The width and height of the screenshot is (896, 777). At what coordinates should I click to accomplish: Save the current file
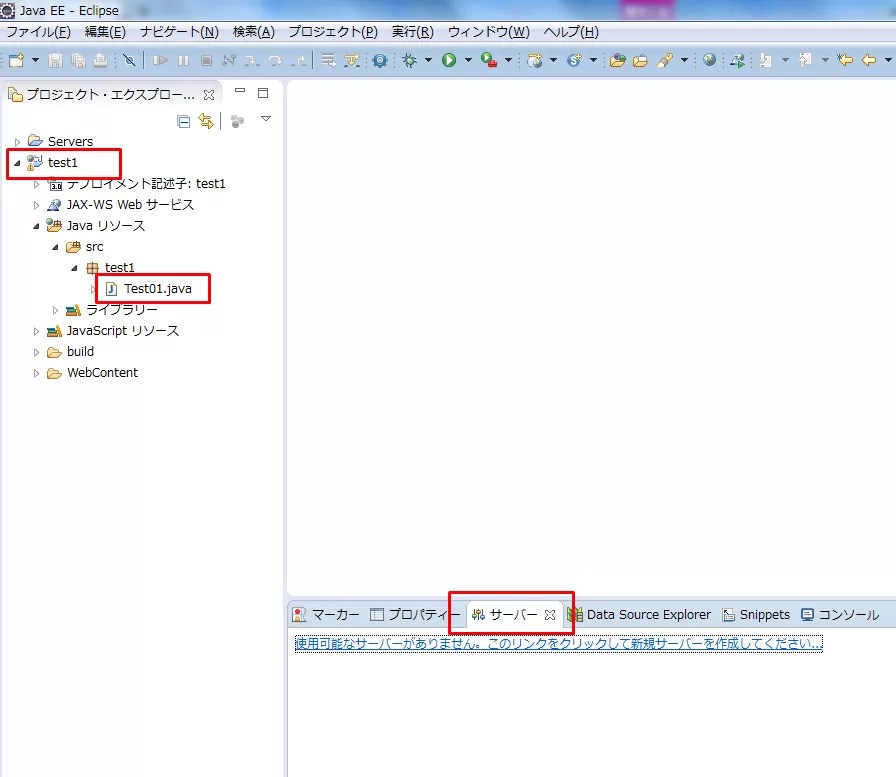(54, 61)
